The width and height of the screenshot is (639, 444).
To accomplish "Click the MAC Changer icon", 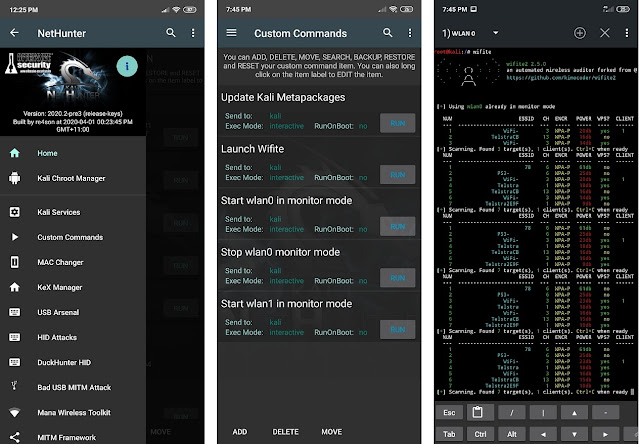I will pyautogui.click(x=15, y=262).
